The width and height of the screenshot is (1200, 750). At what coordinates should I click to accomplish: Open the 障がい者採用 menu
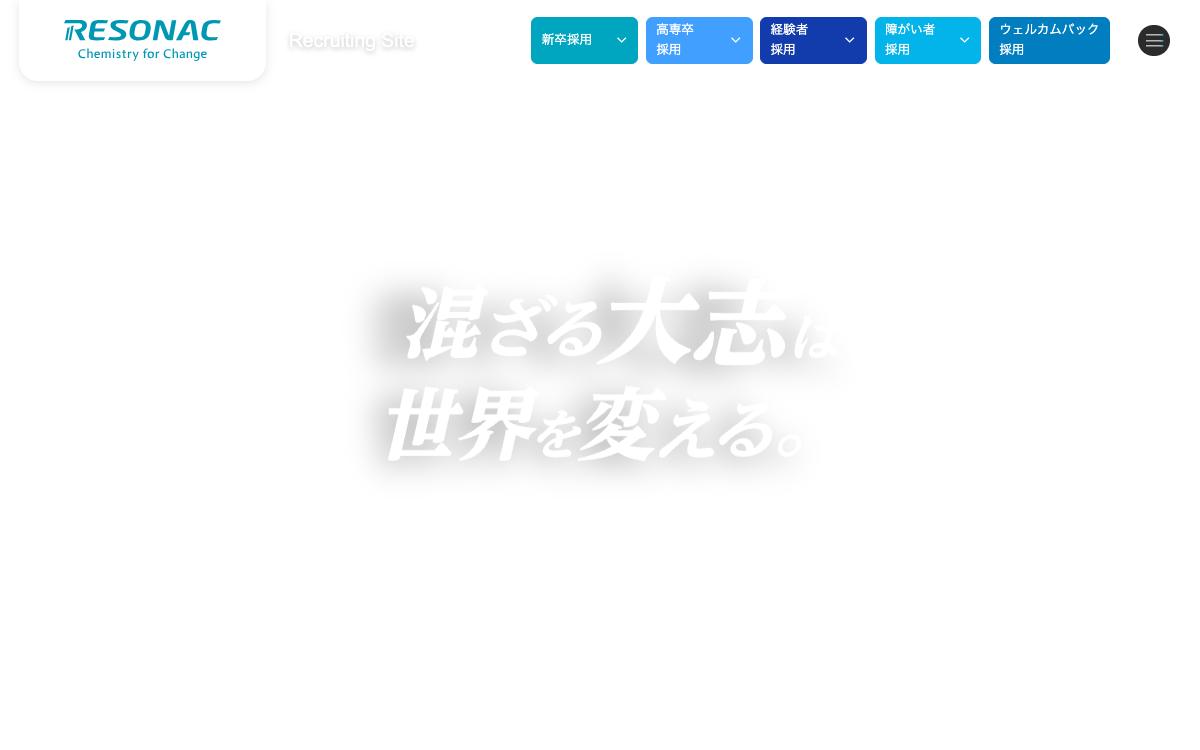(x=928, y=40)
